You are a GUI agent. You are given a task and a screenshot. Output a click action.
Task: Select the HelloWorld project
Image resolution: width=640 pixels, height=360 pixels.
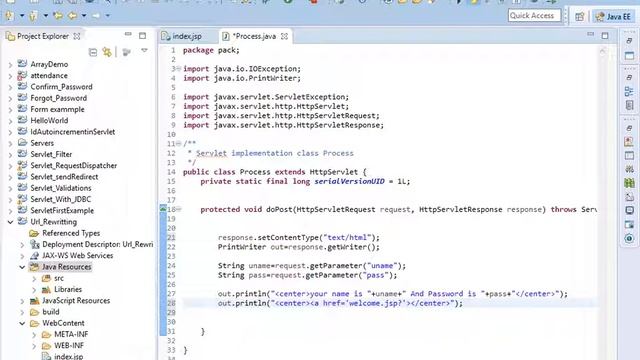[49, 120]
